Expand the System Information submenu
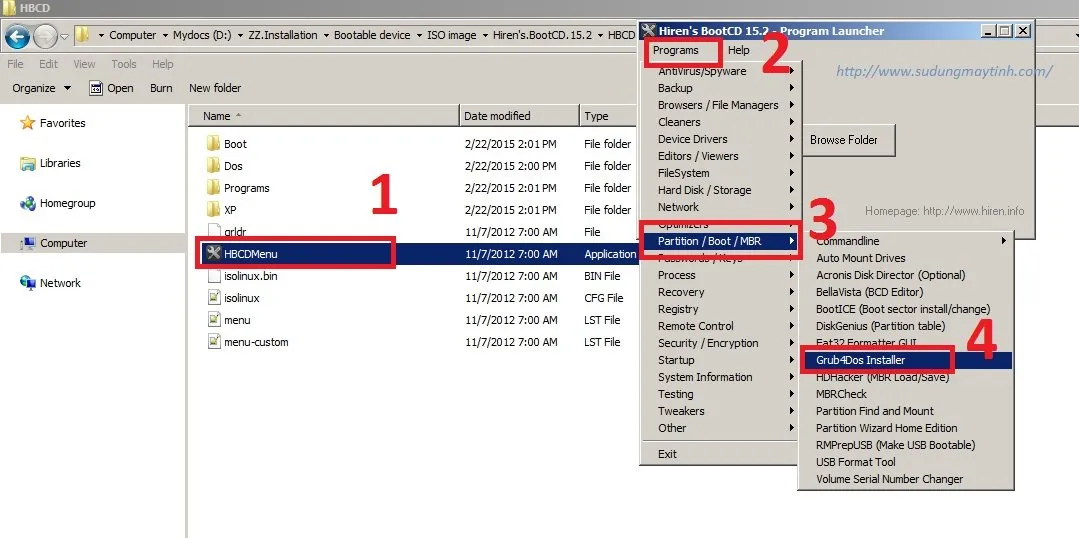Viewport: 1079px width, 538px height. (x=719, y=377)
